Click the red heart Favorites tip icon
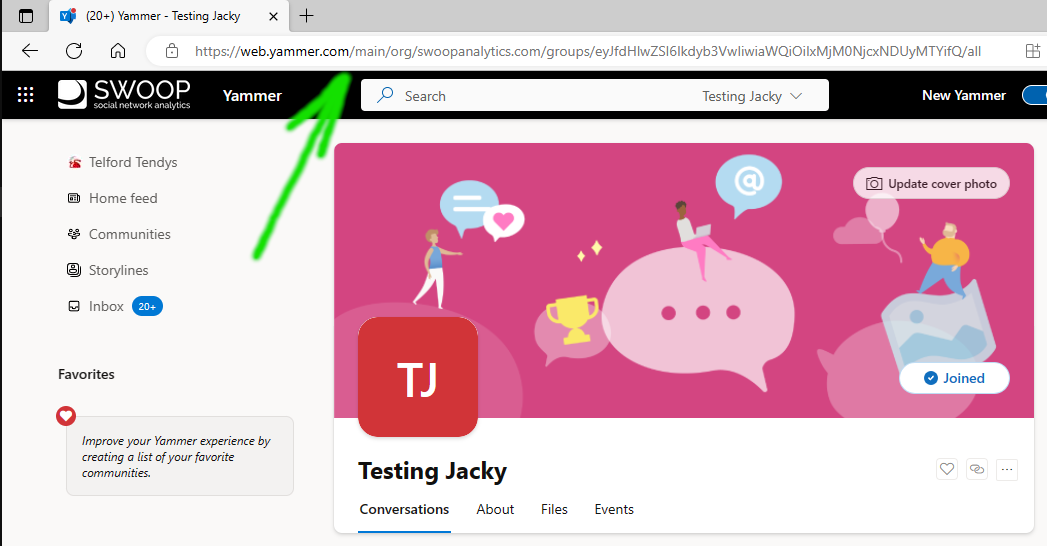The image size is (1047, 546). coord(65,416)
